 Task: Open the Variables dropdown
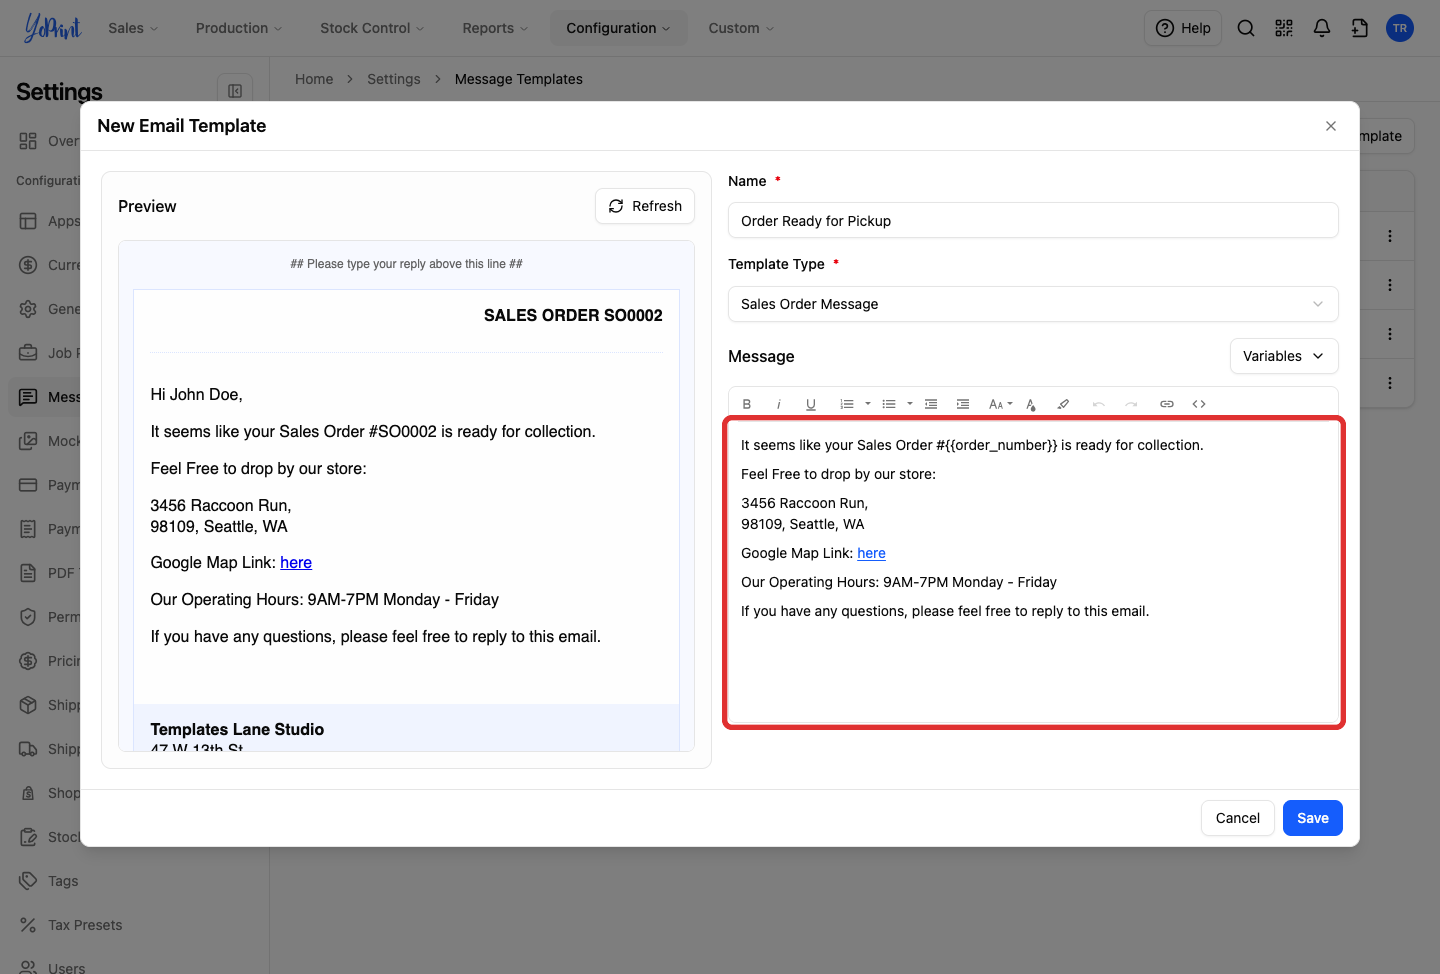pos(1284,356)
